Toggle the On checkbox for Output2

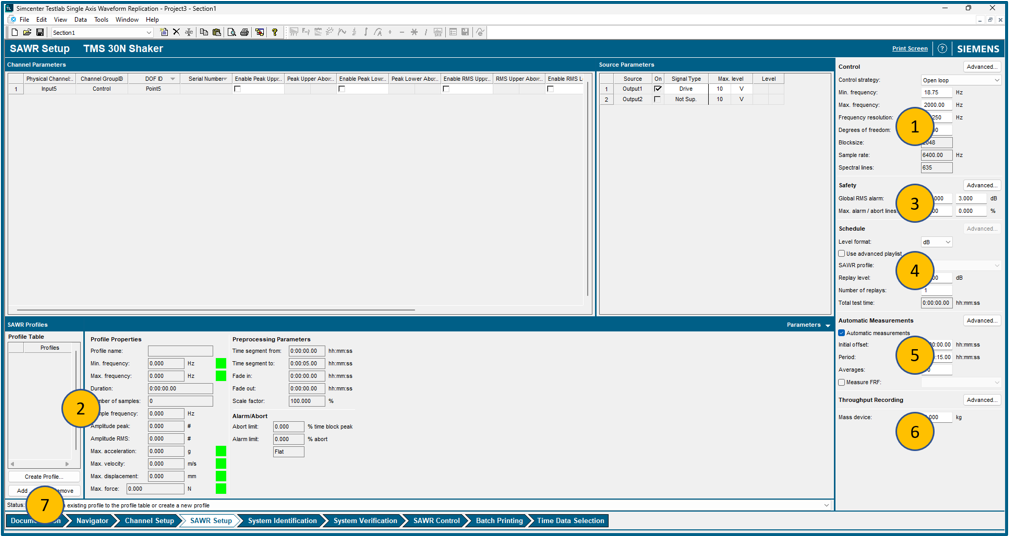click(x=657, y=100)
